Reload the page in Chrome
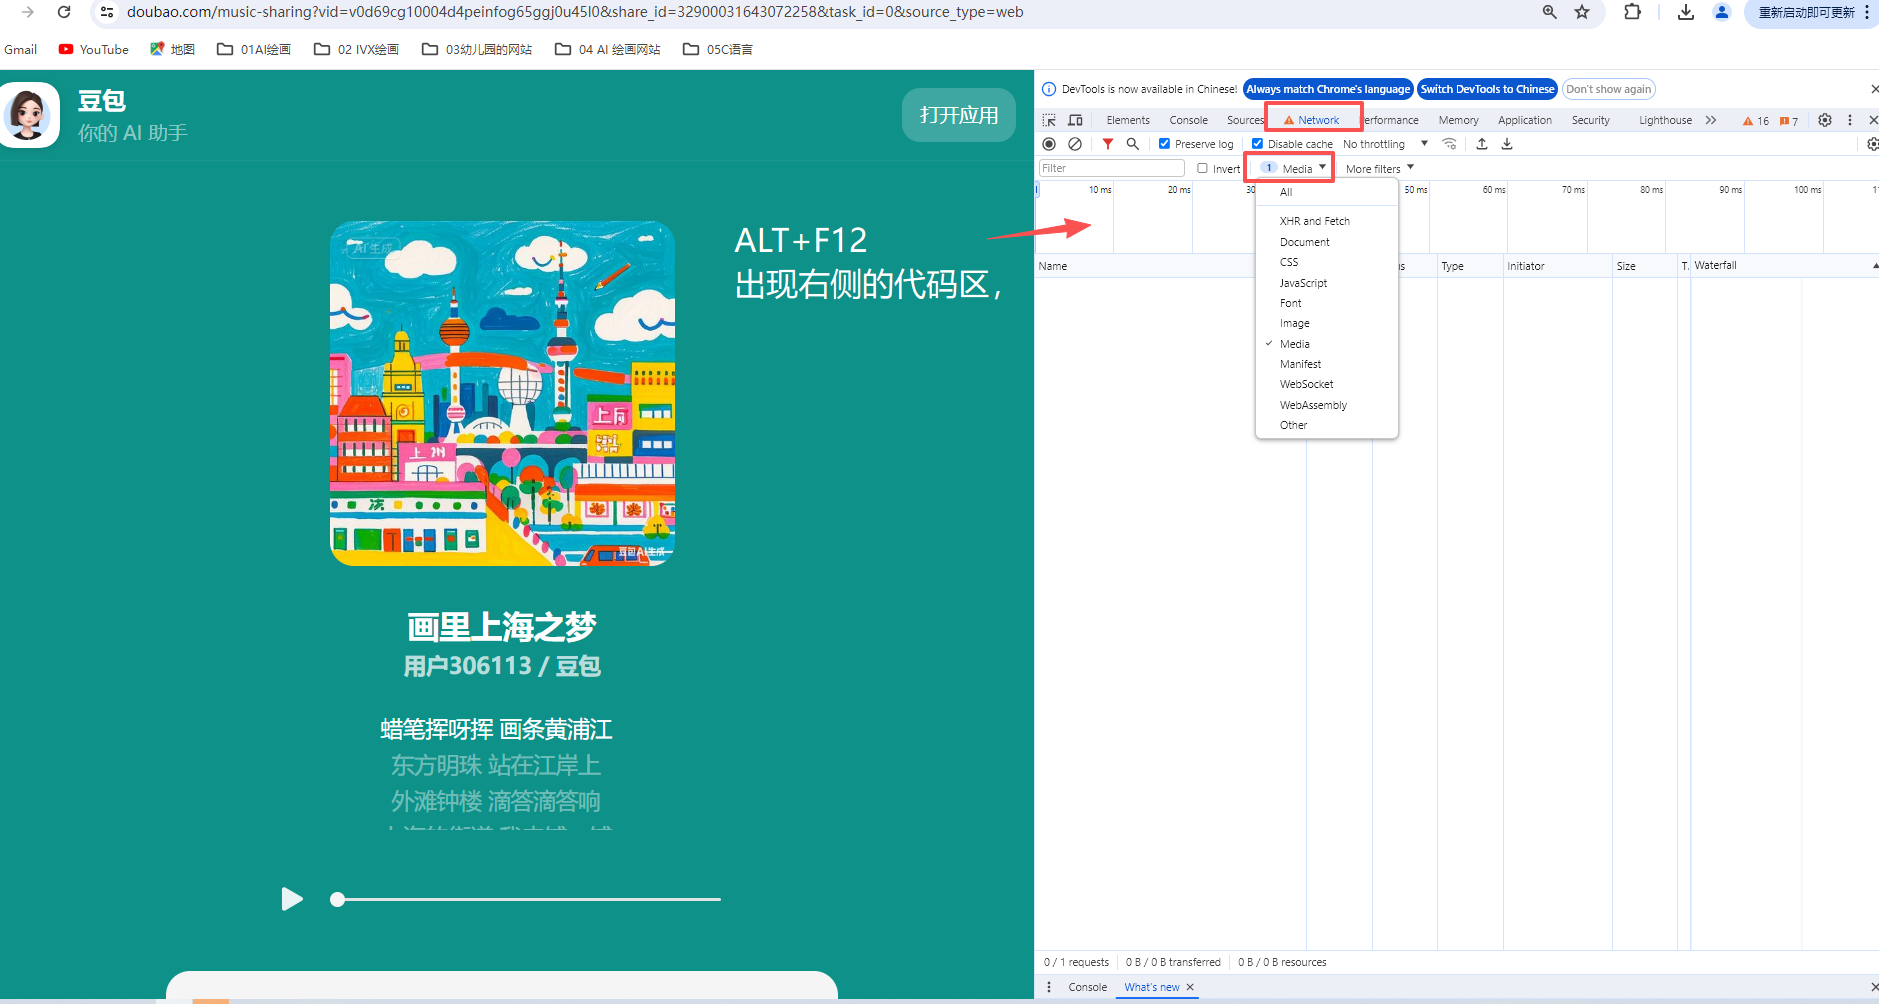1879x1004 pixels. (x=64, y=12)
